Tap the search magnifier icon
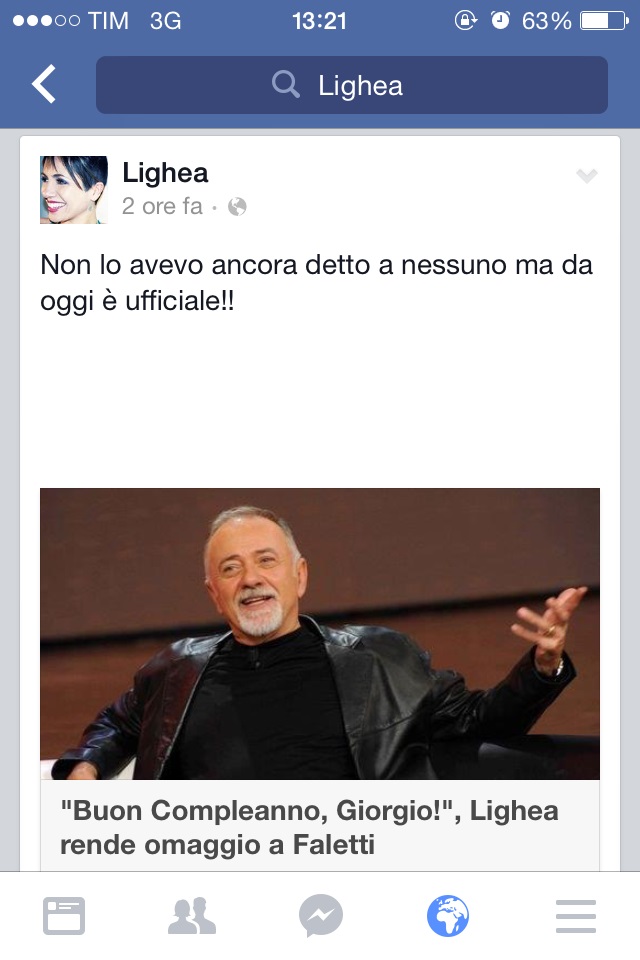 click(x=285, y=84)
